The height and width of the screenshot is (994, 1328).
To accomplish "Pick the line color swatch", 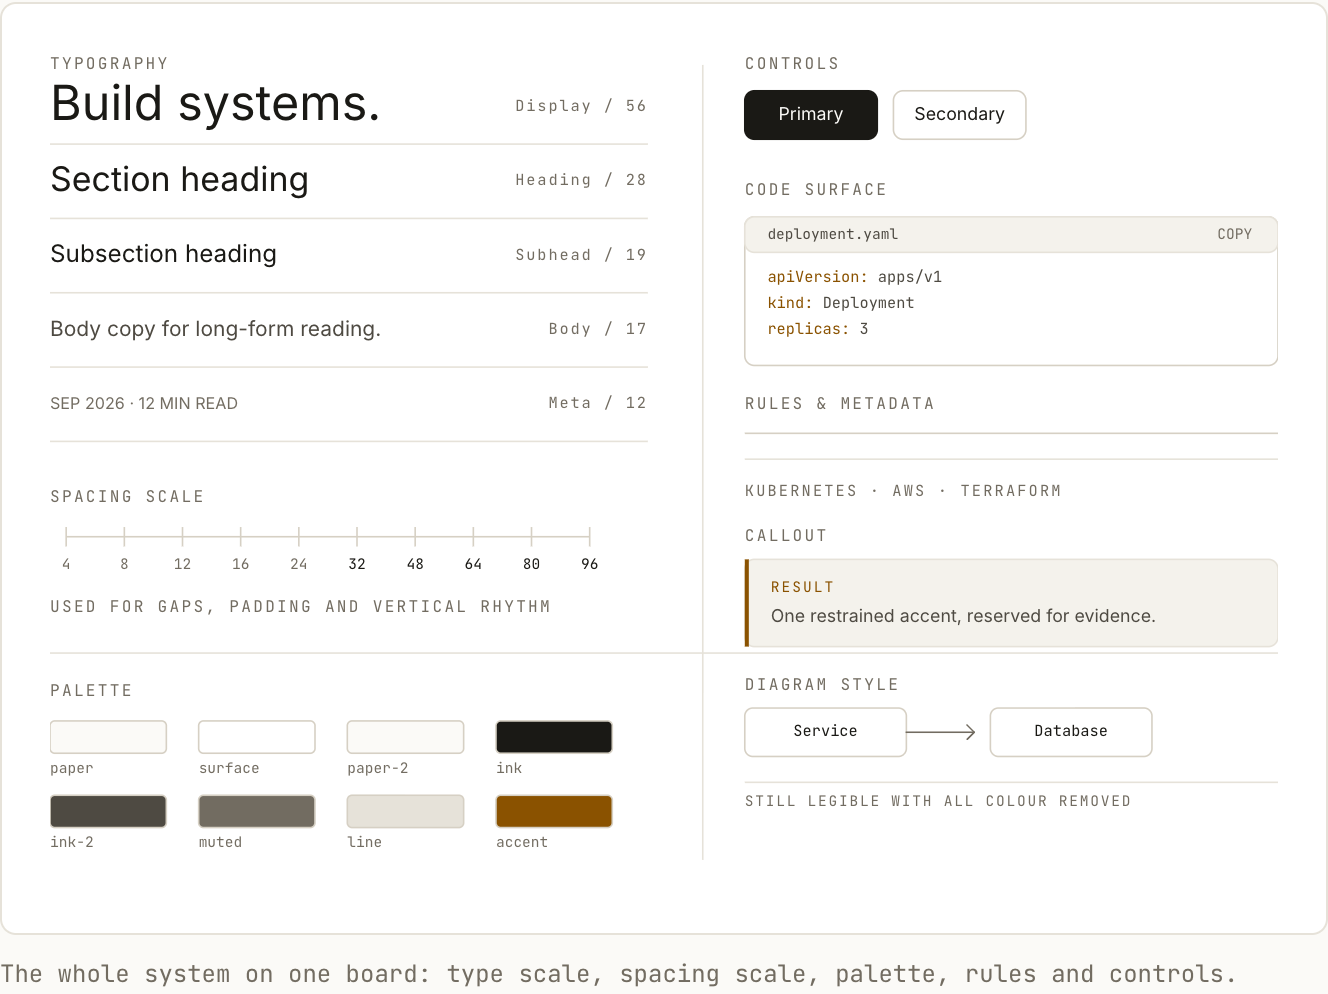I will click(x=405, y=811).
